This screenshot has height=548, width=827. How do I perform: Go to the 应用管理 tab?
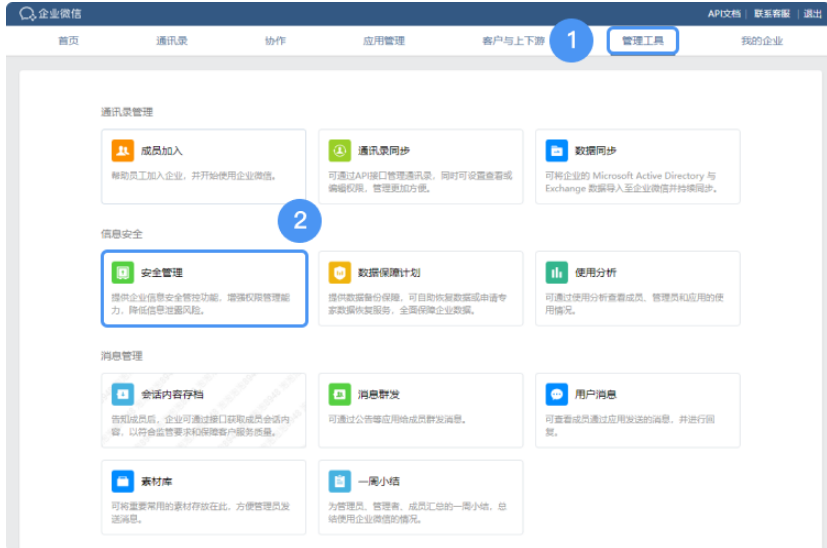pyautogui.click(x=383, y=41)
